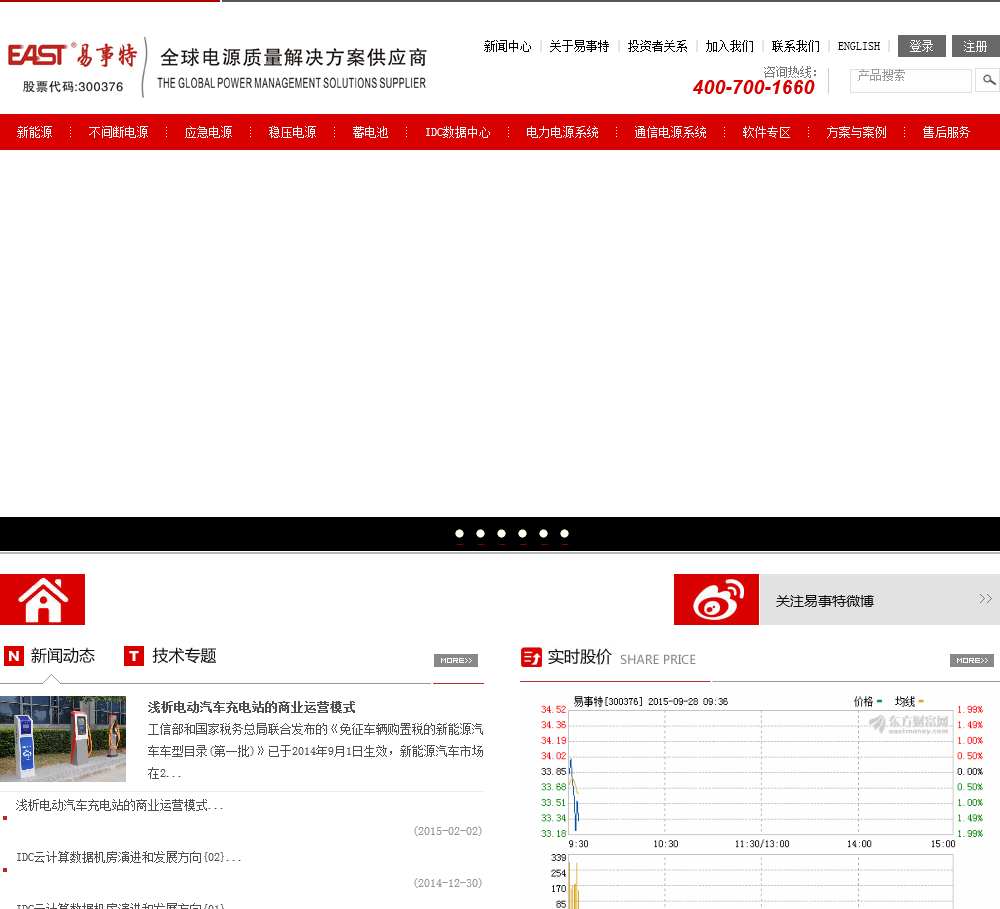The image size is (1000, 909).
Task: Open headline 浅析电动汽车充电站的商业运营模式
Action: tap(251, 707)
